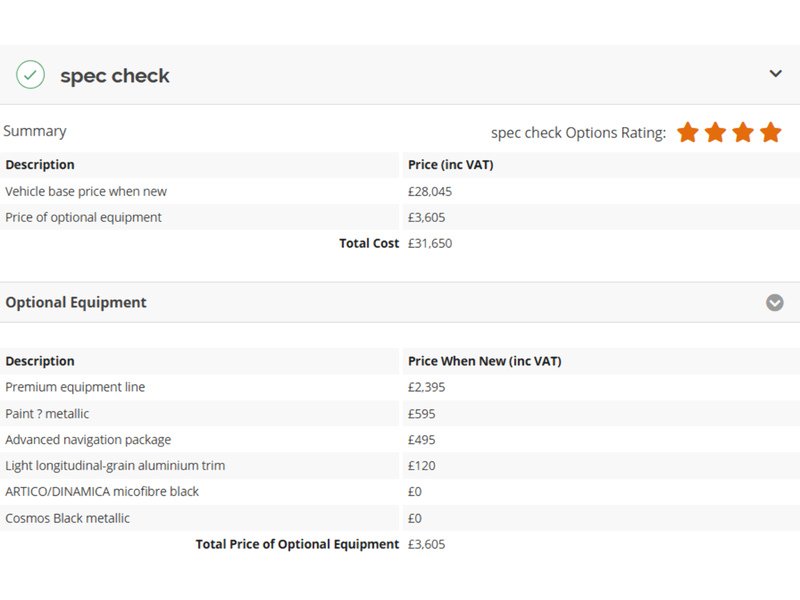Screen dimensions: 800x600
Task: Select the Premium equipment line row
Action: [75, 387]
